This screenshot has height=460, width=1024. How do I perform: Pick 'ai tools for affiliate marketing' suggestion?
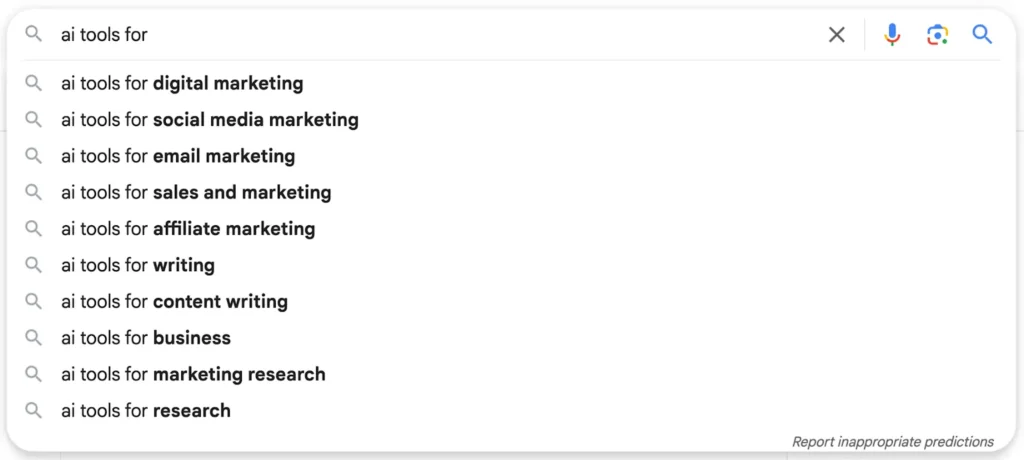click(511, 229)
